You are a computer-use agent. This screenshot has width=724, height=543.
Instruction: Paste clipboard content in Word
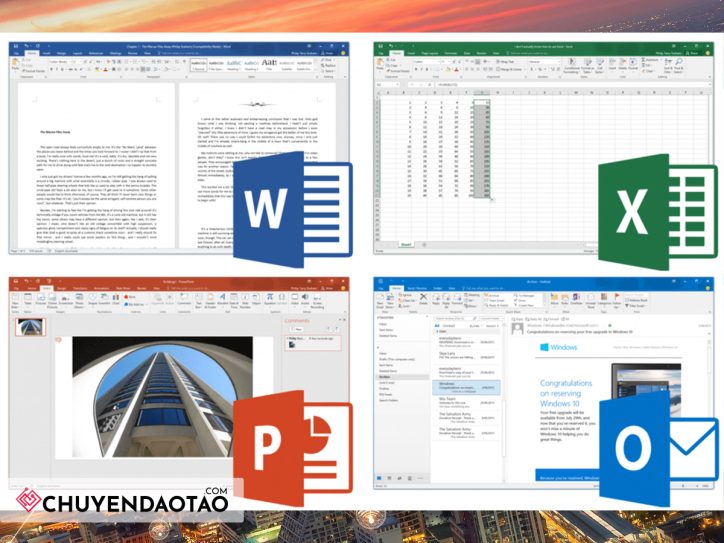[x=15, y=65]
